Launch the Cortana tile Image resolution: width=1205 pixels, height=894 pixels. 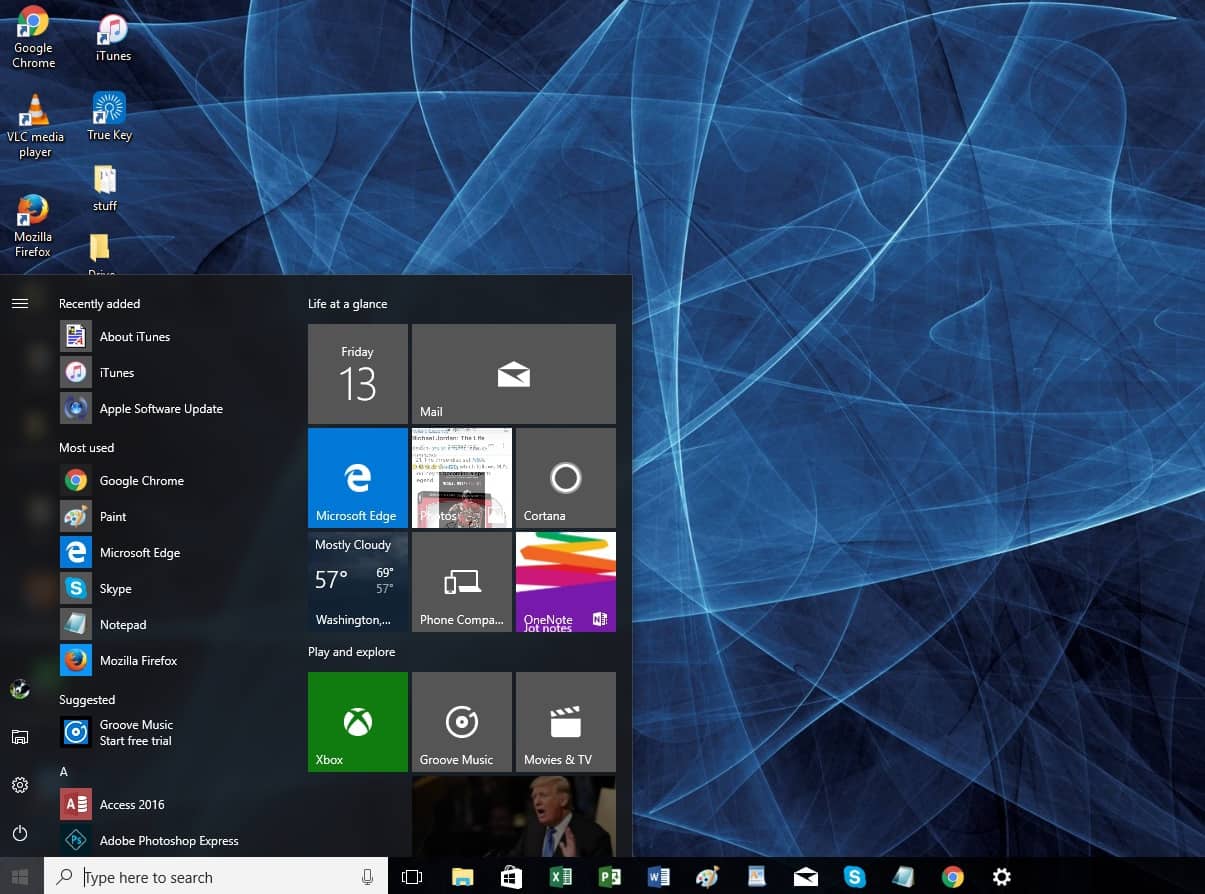tap(566, 478)
